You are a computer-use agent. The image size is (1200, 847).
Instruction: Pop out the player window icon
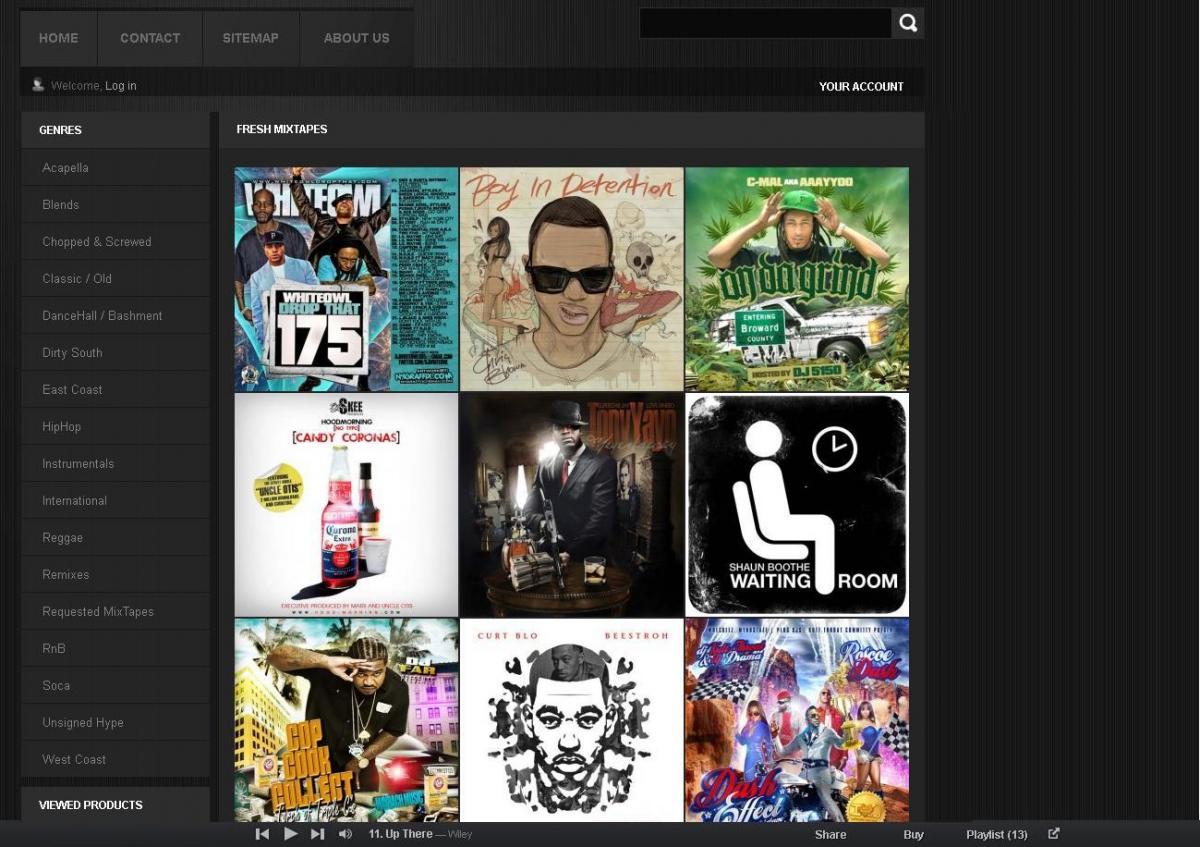(1053, 833)
